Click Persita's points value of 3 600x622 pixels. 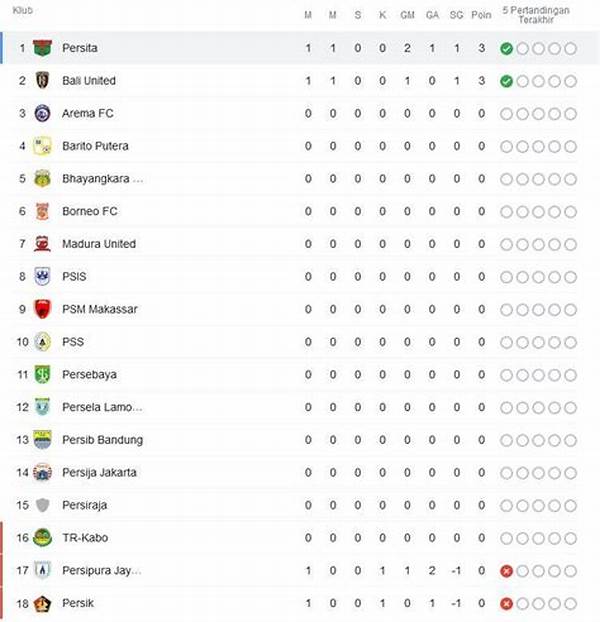point(482,48)
